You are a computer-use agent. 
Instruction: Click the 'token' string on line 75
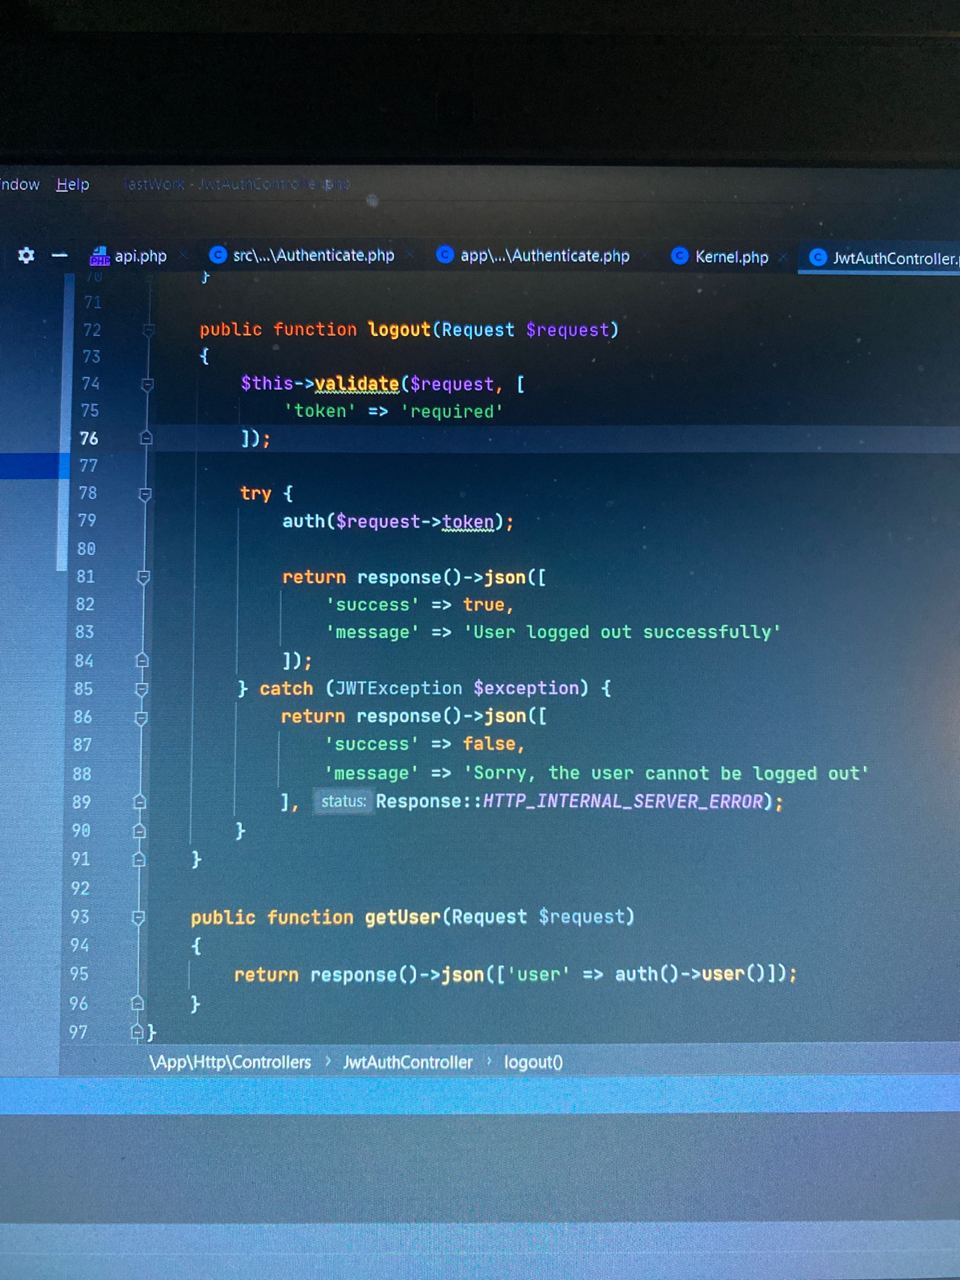click(320, 411)
